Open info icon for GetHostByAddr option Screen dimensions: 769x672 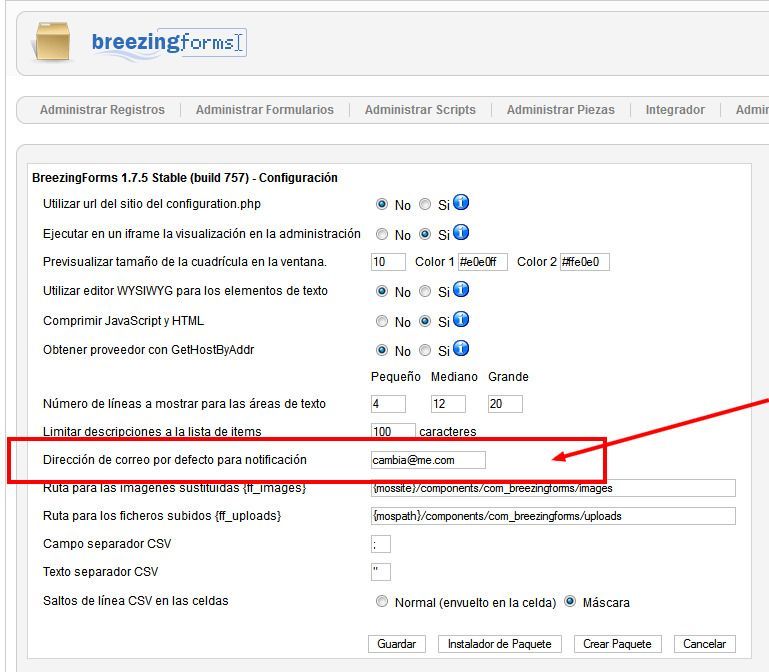[461, 348]
